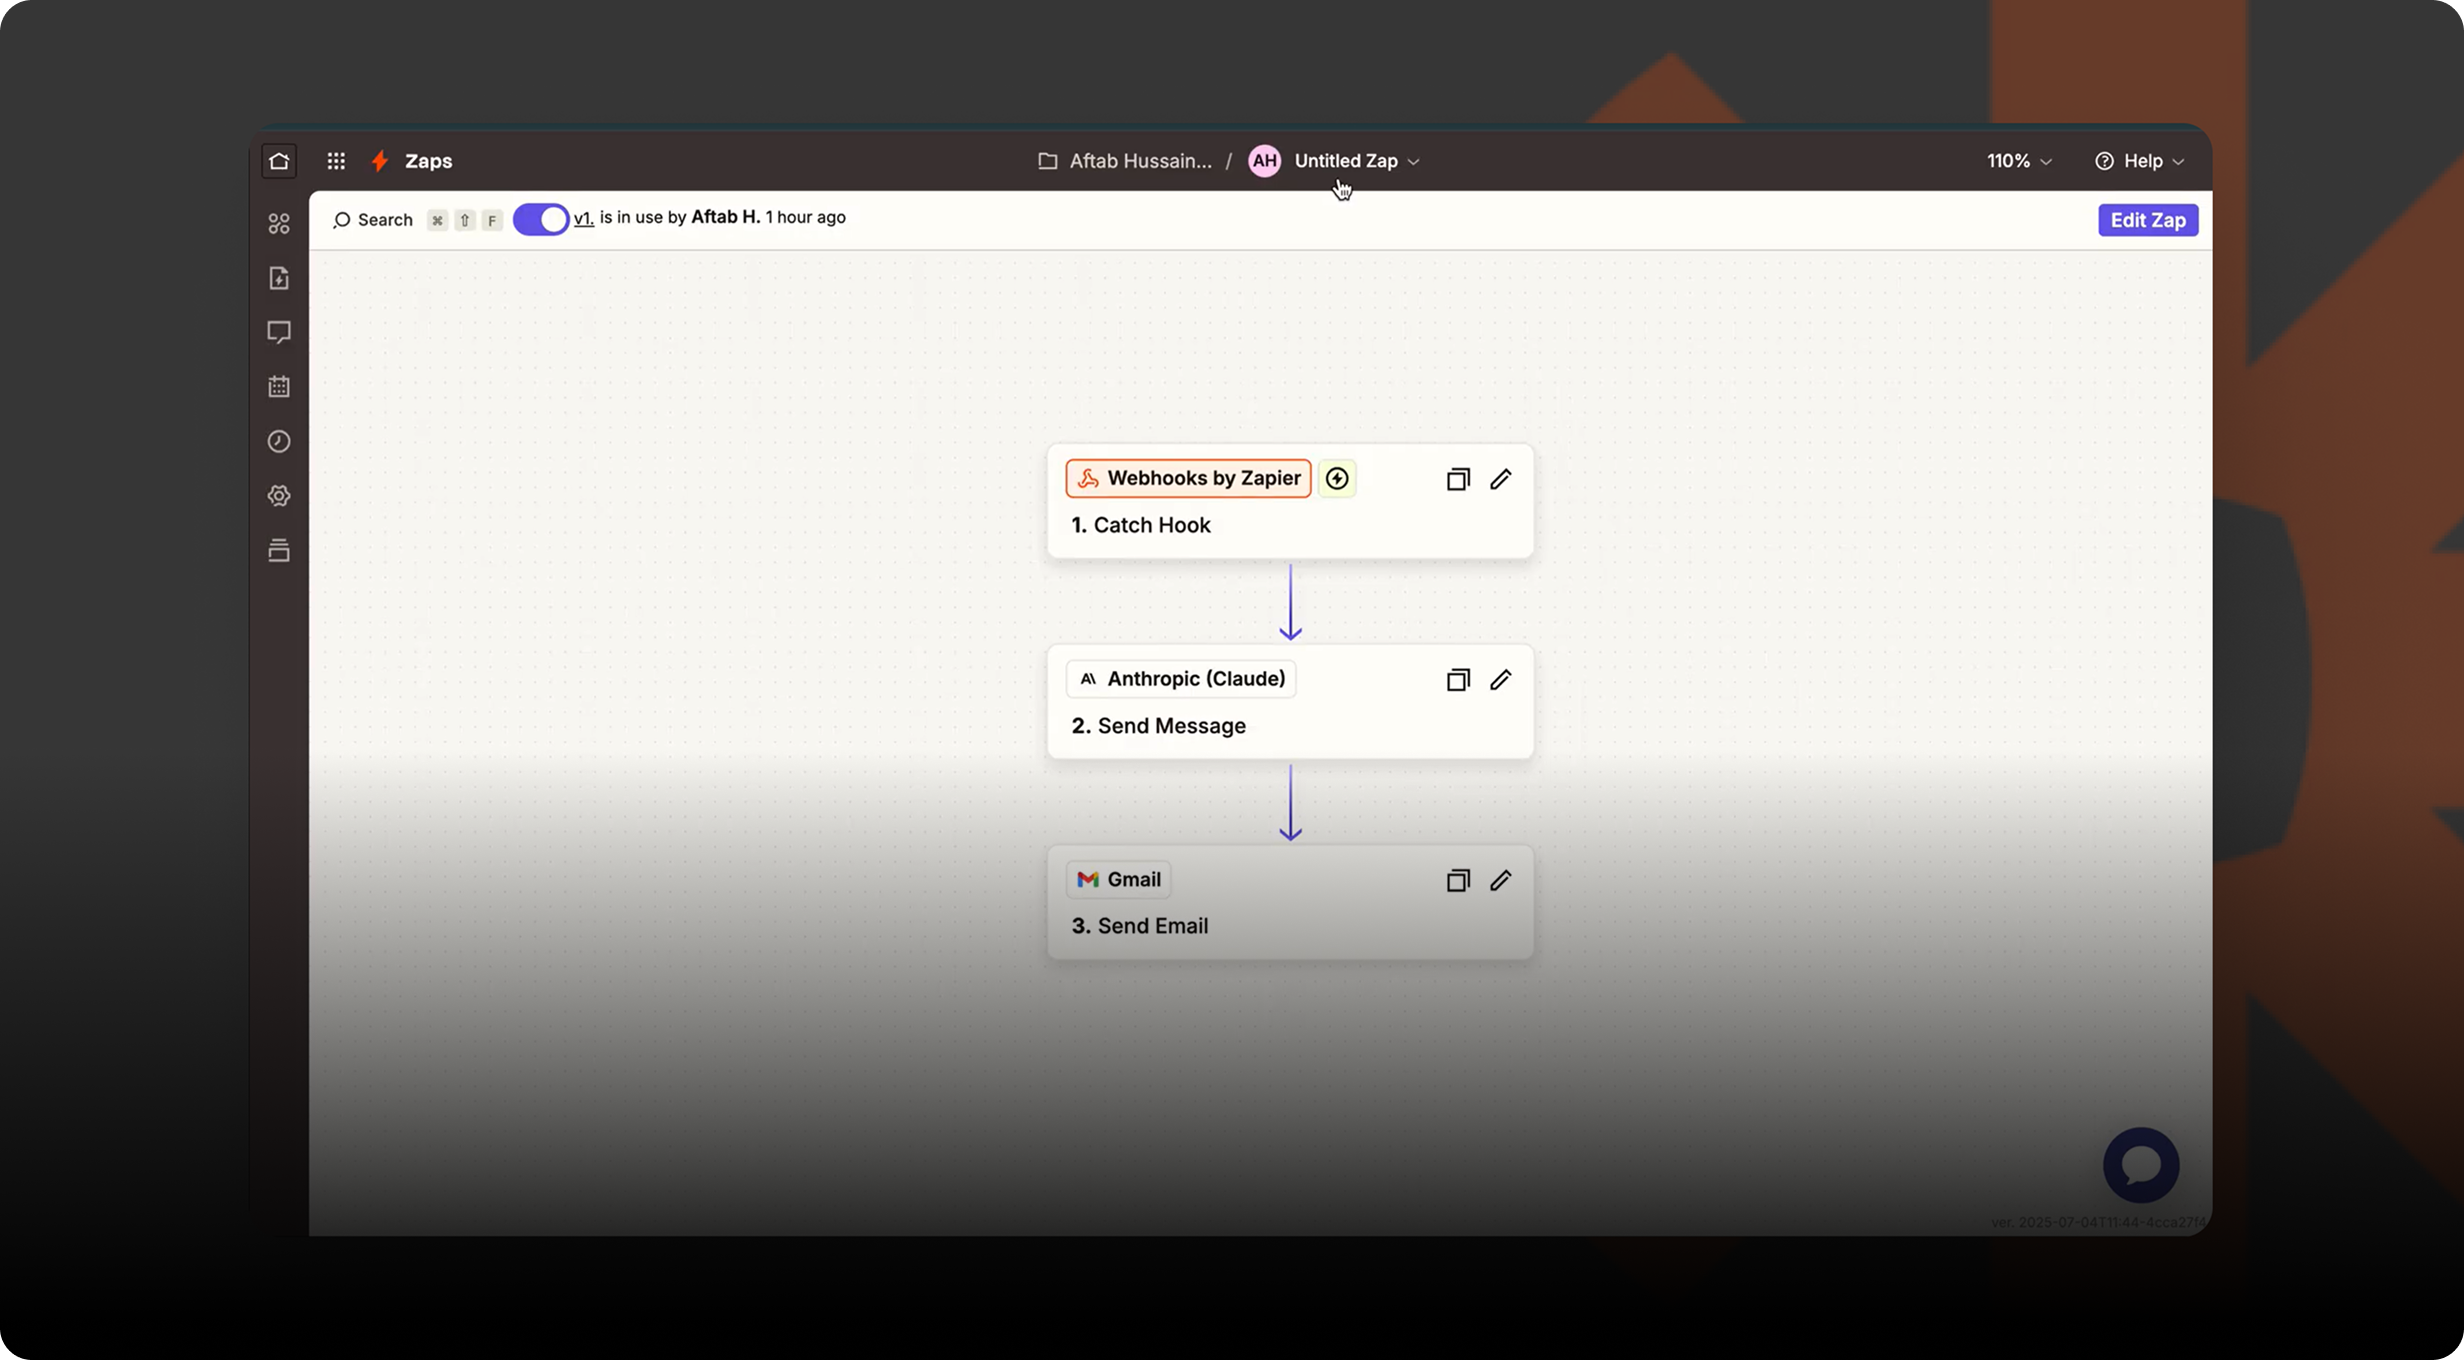
Task: Open the advanced settings gear icon
Action: click(x=279, y=496)
